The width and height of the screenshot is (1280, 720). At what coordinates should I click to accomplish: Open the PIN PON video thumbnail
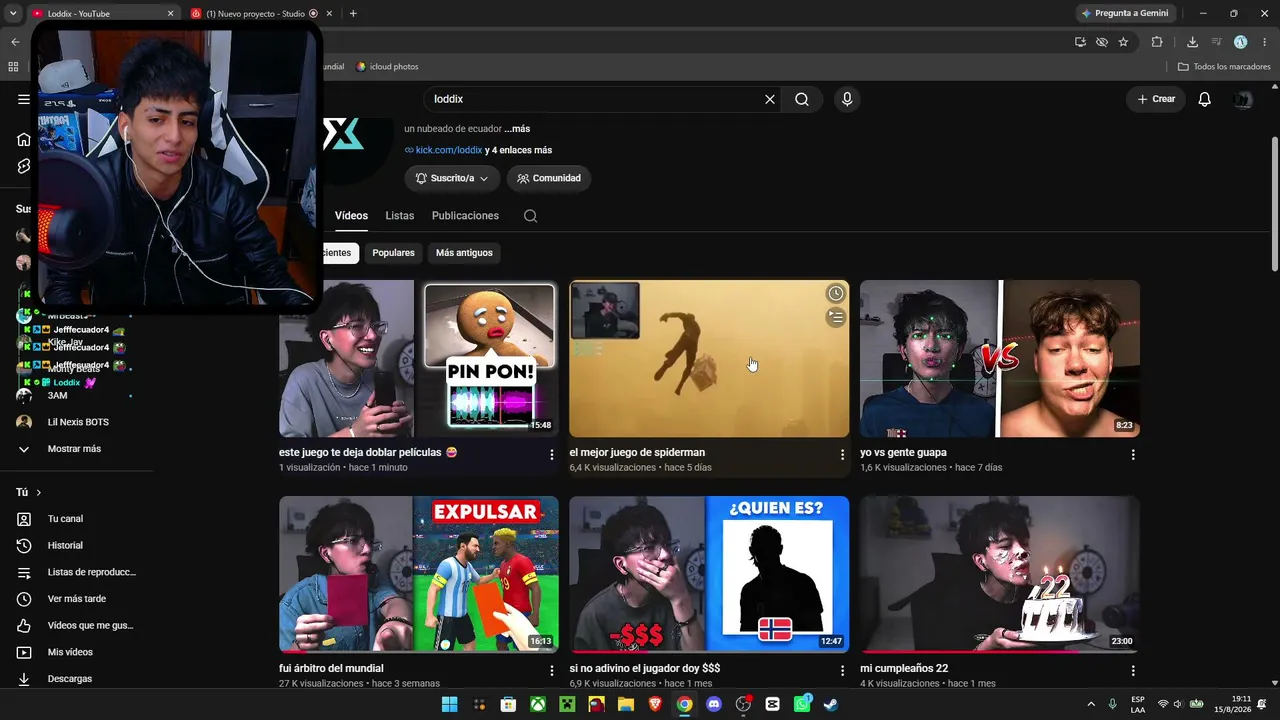click(x=419, y=358)
